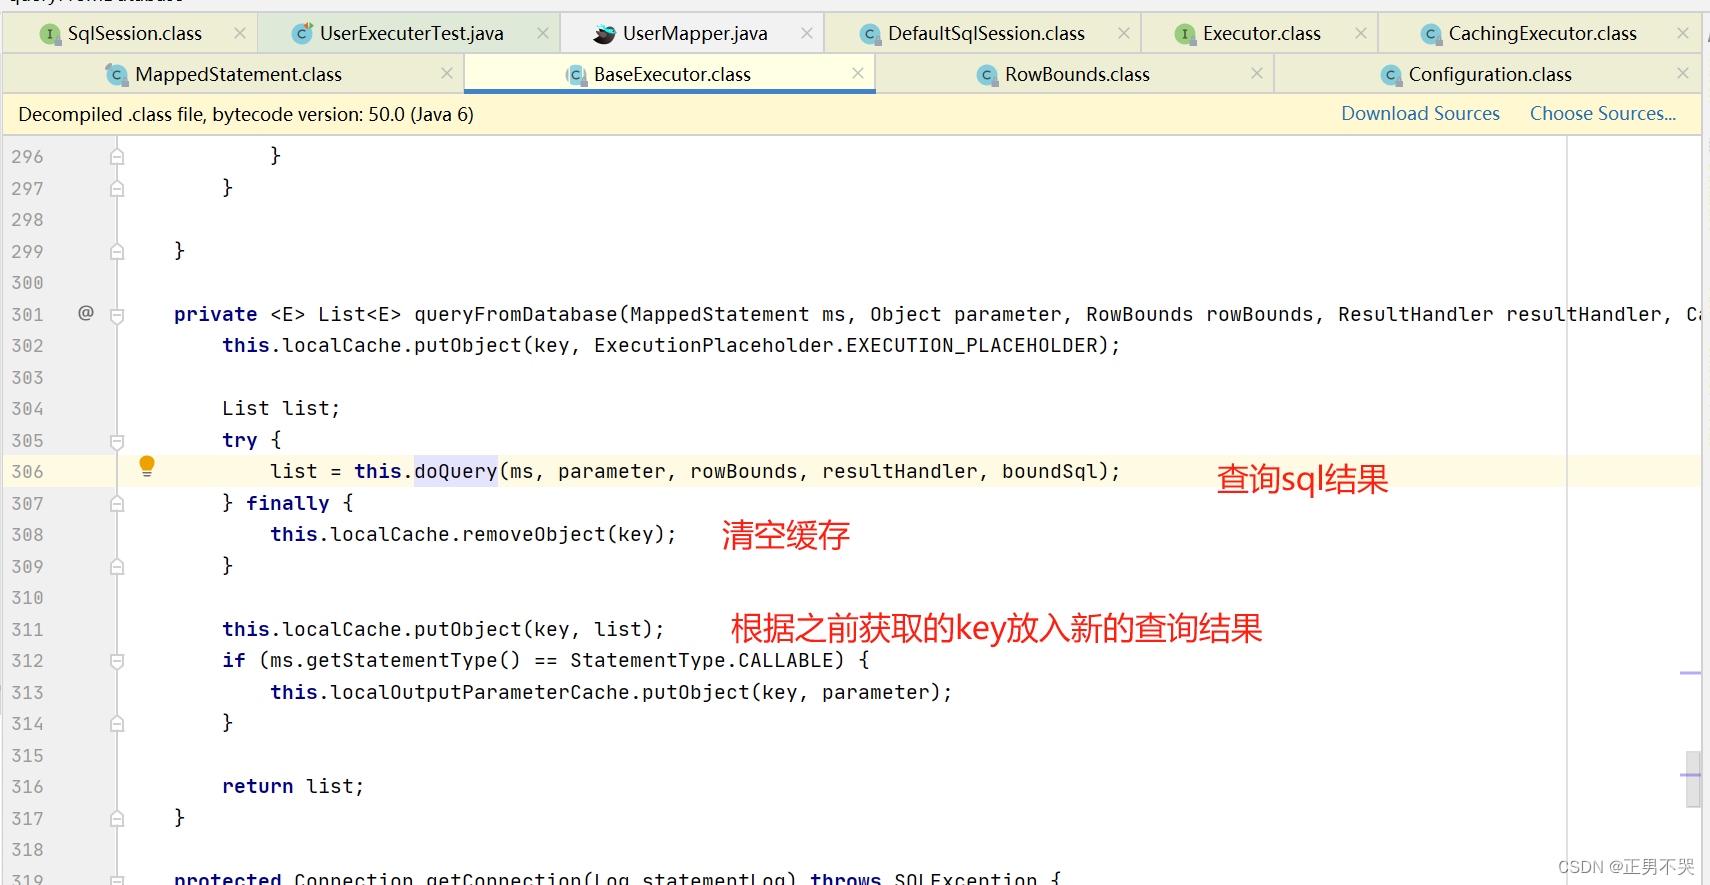Screen dimensions: 1710x885
Task: Close the RowBounds.class tab
Action: click(x=1257, y=73)
